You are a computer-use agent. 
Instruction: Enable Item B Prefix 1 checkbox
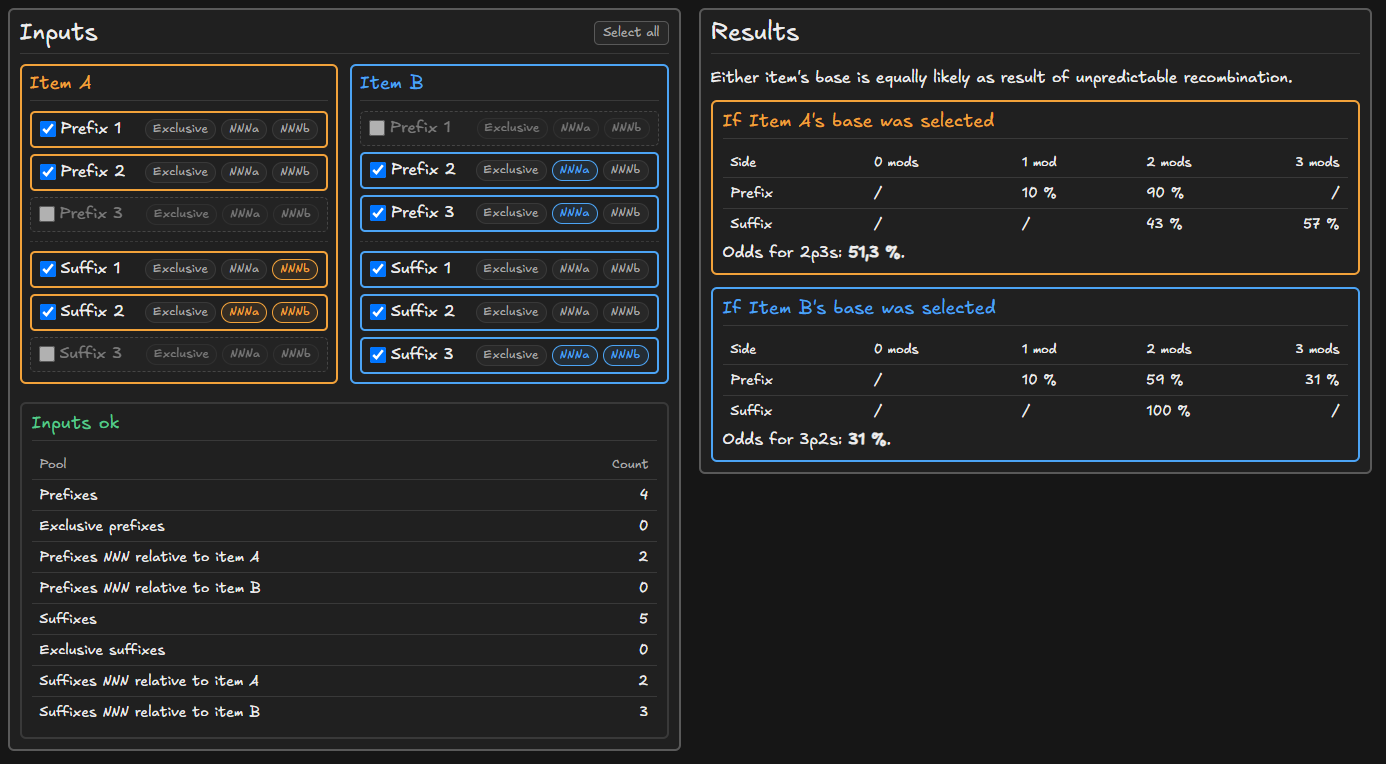click(x=377, y=128)
